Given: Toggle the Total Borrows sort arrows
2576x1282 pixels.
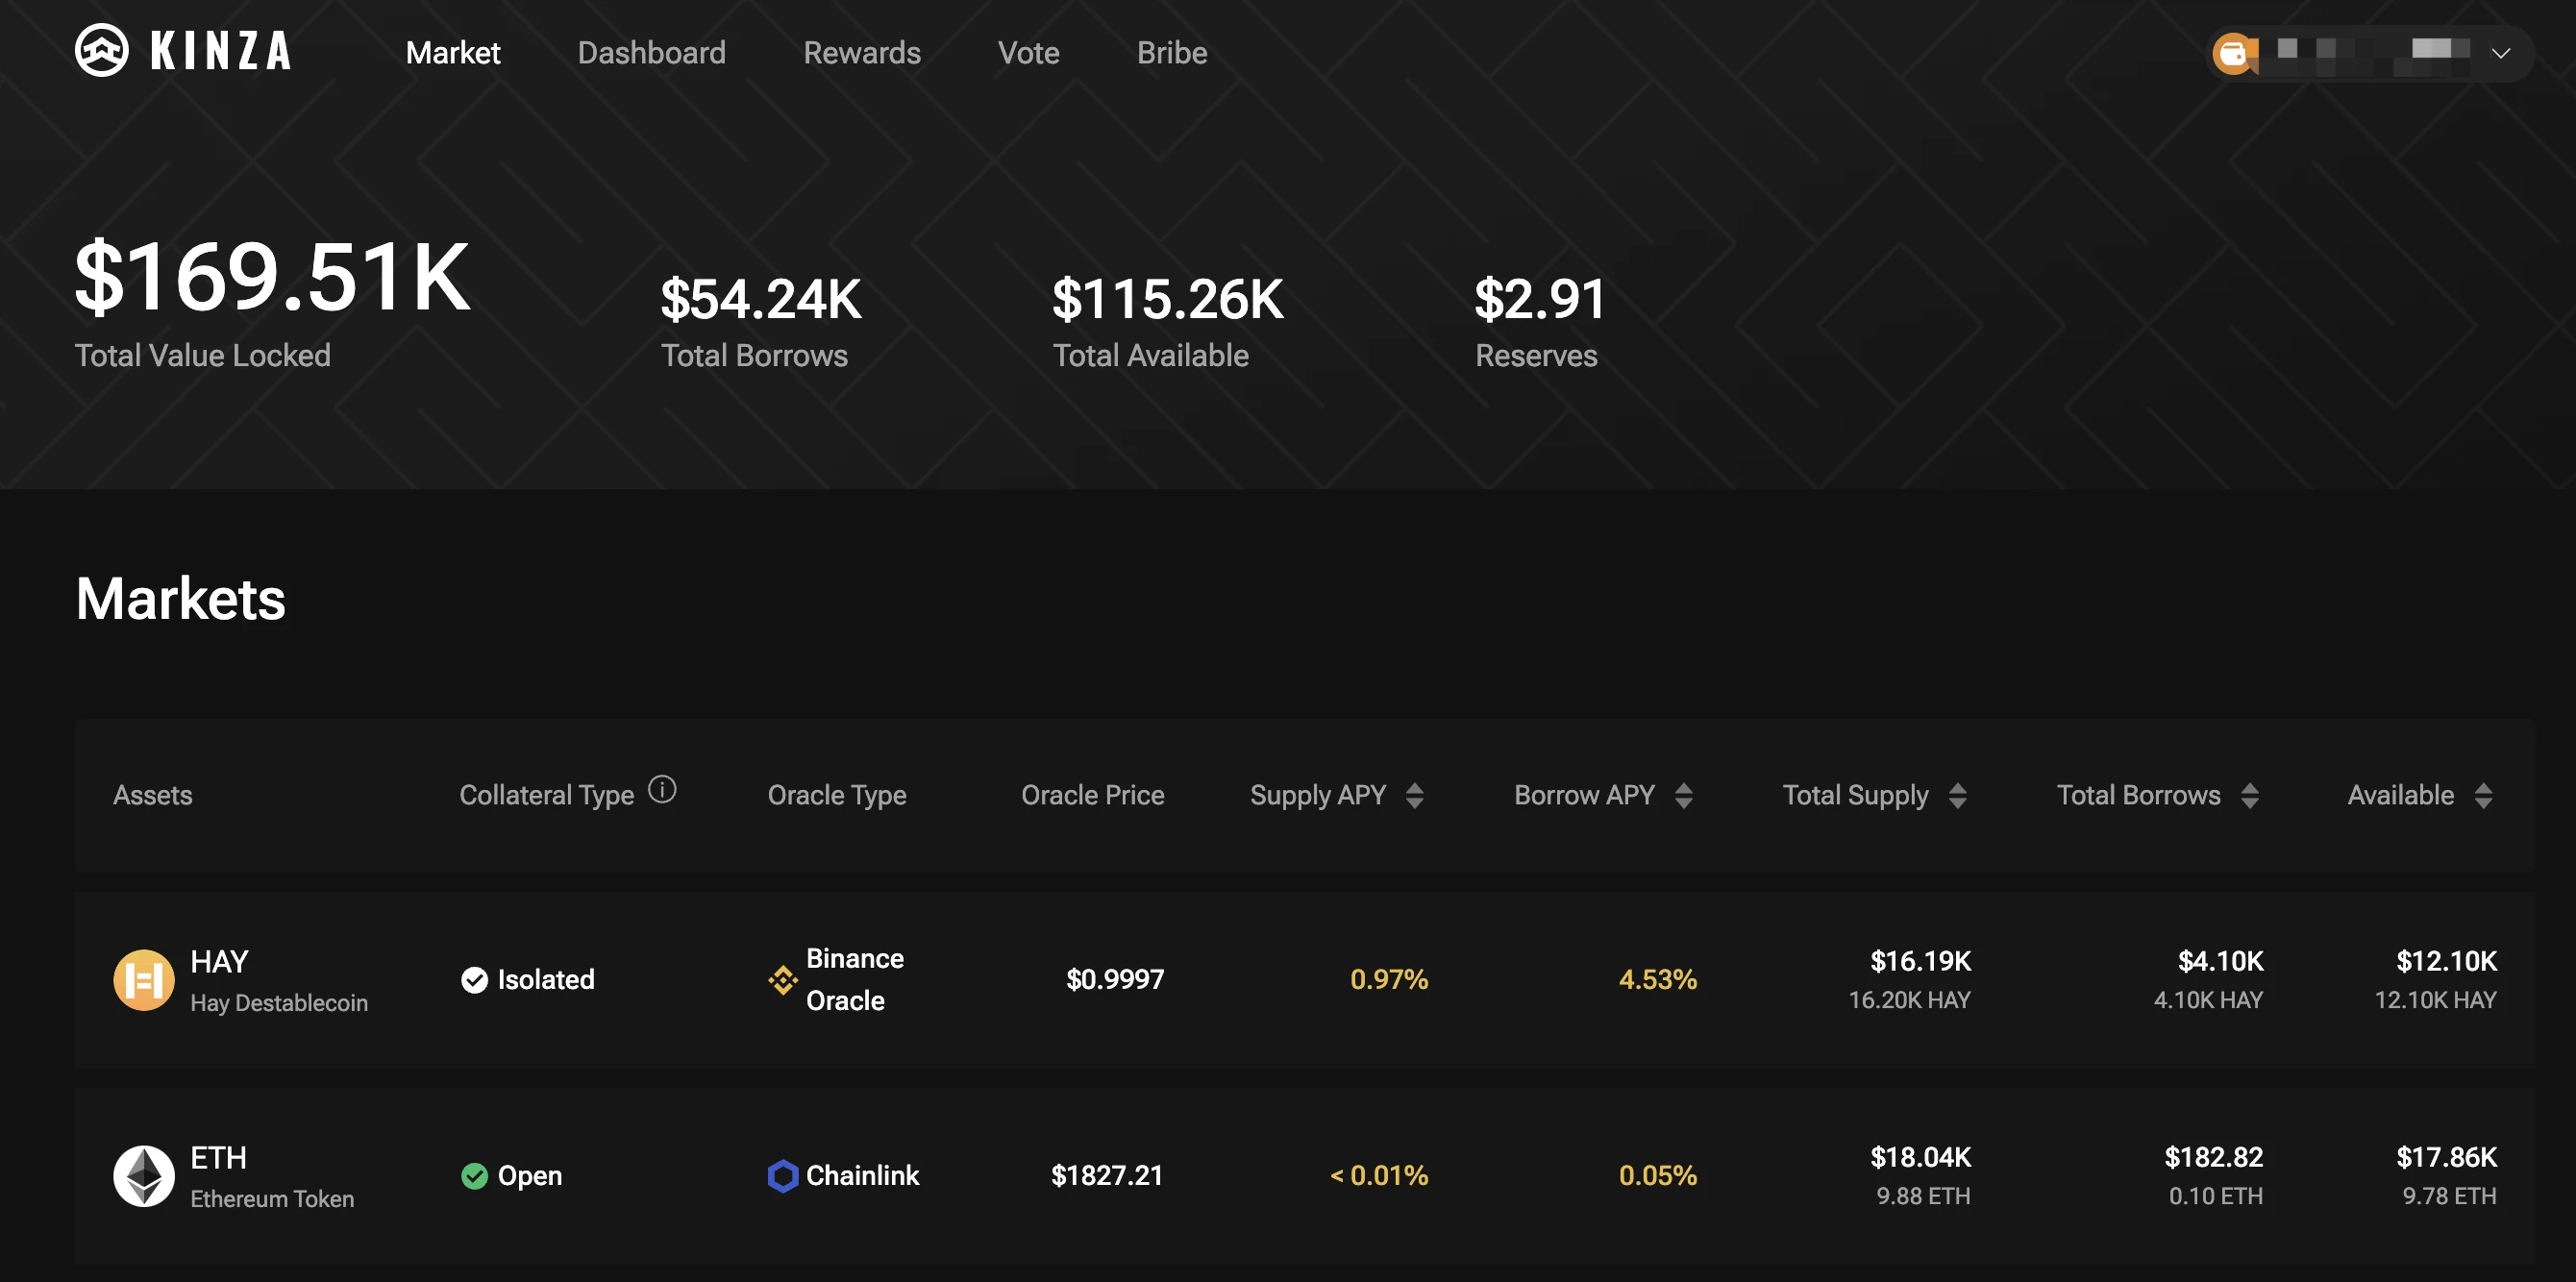Looking at the screenshot, I should coord(2249,795).
